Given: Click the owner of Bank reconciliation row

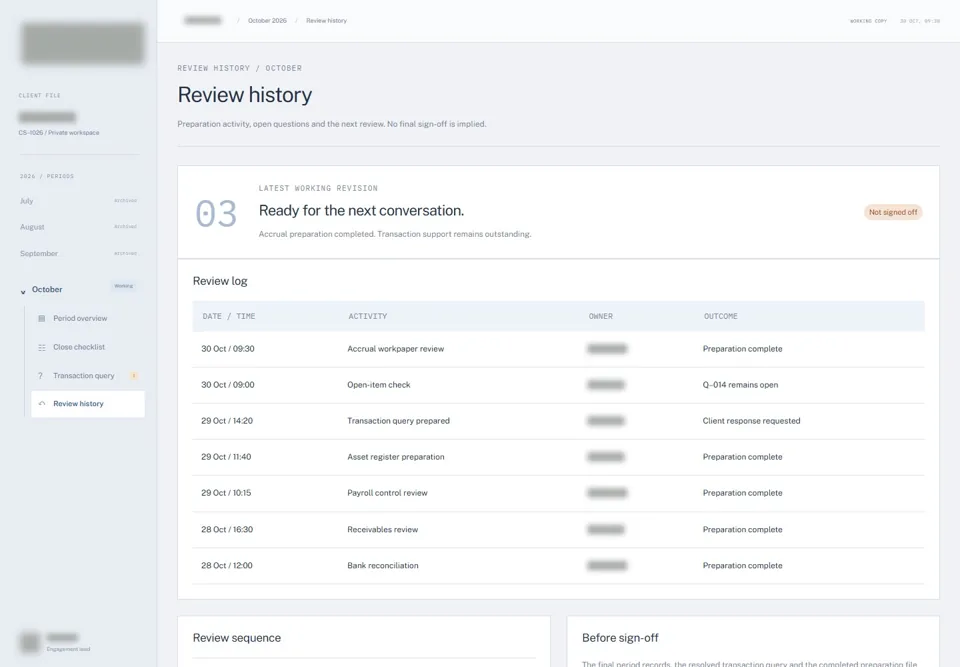Looking at the screenshot, I should (607, 566).
